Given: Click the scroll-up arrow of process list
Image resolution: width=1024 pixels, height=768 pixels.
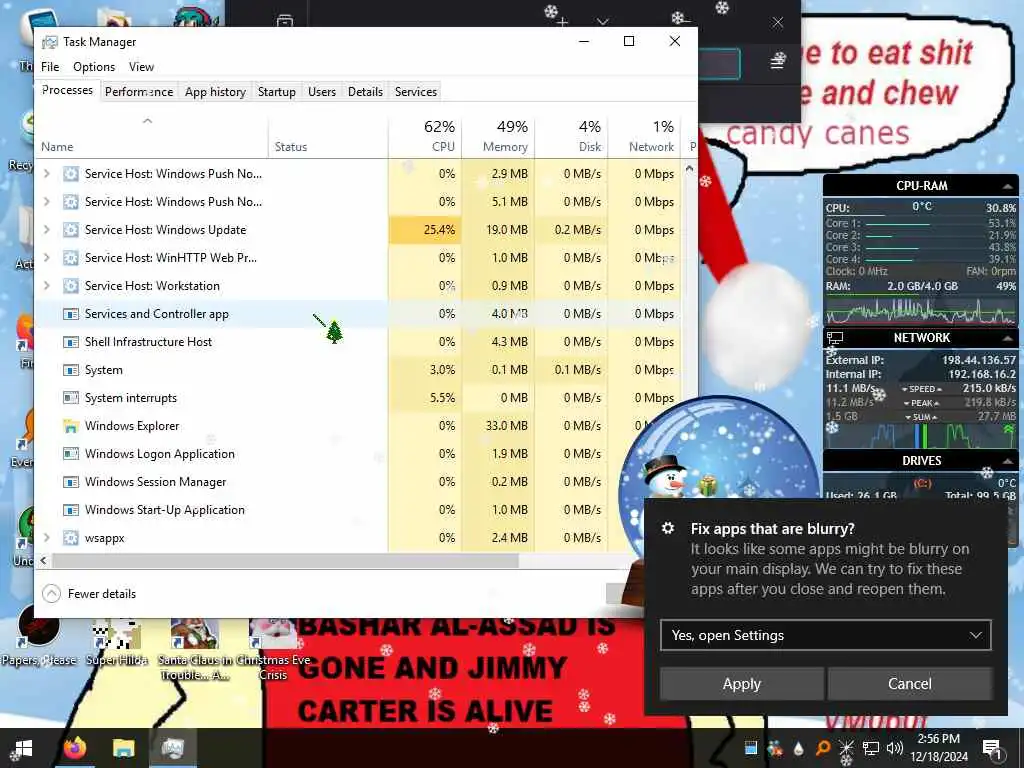Looking at the screenshot, I should point(689,168).
